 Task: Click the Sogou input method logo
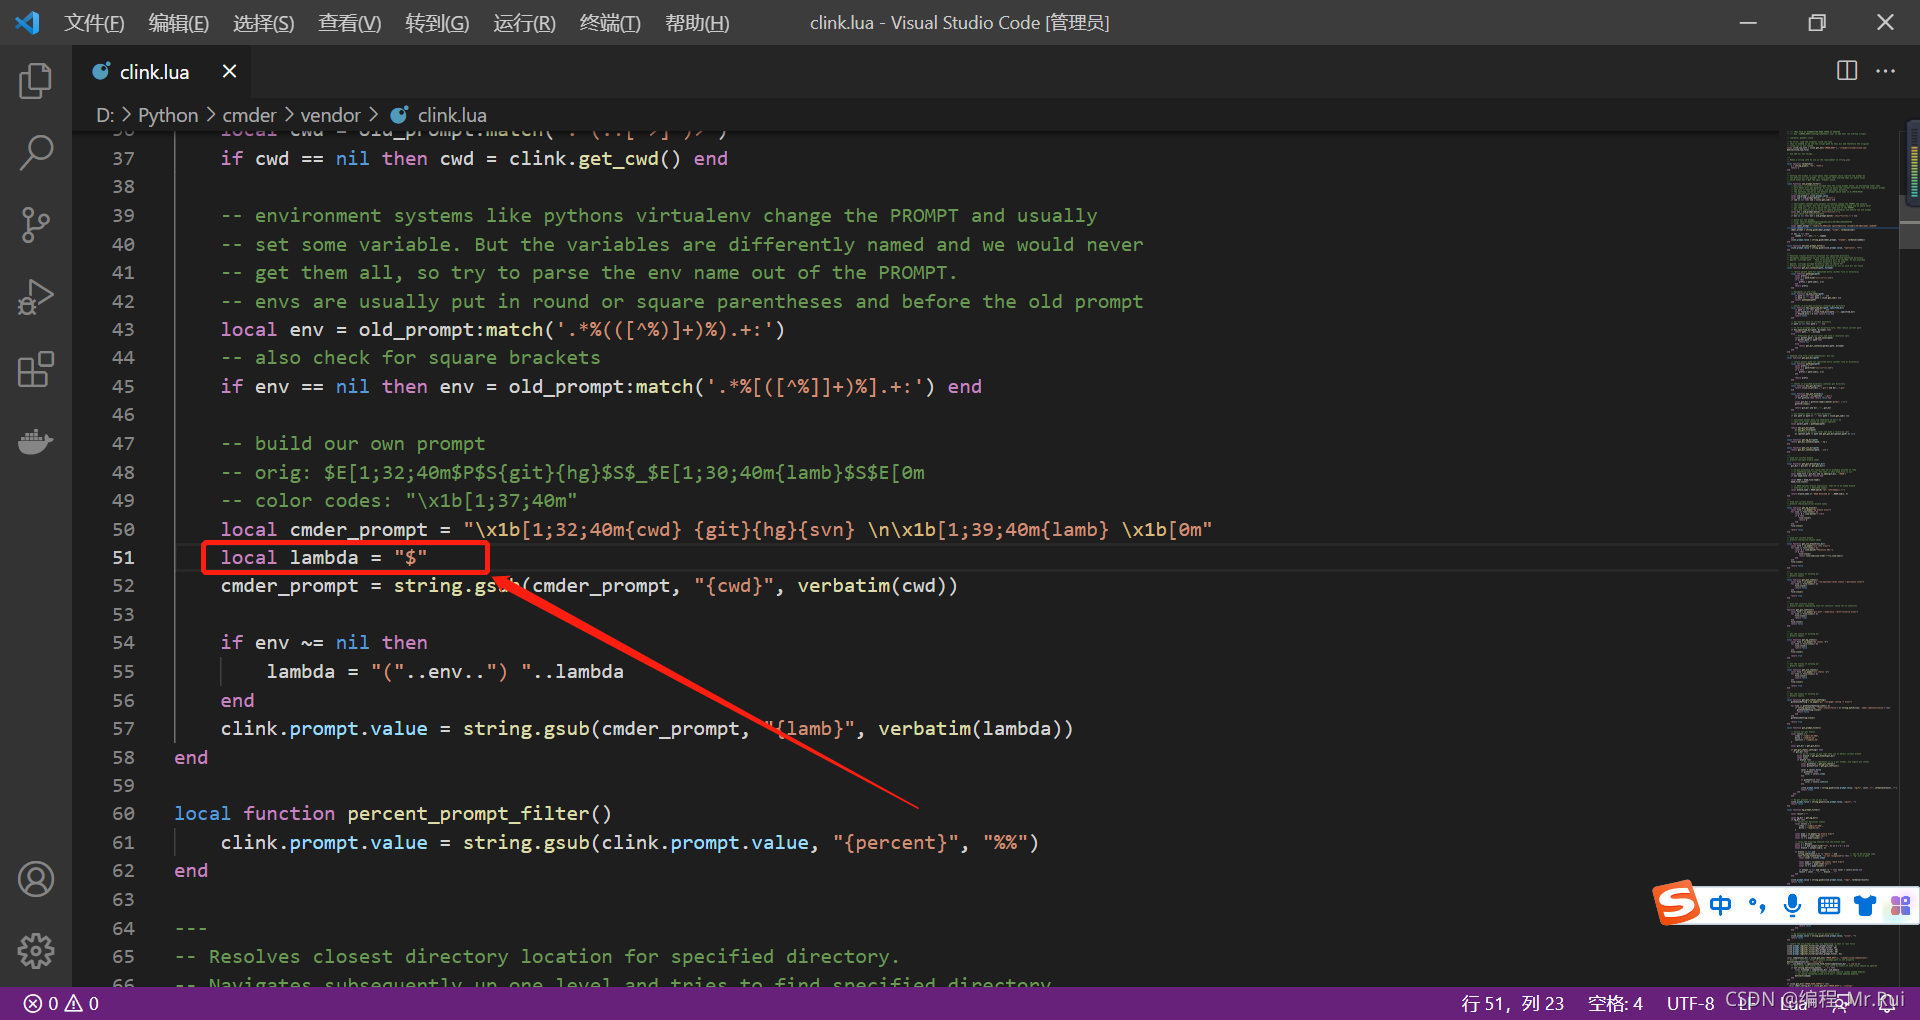[x=1677, y=903]
